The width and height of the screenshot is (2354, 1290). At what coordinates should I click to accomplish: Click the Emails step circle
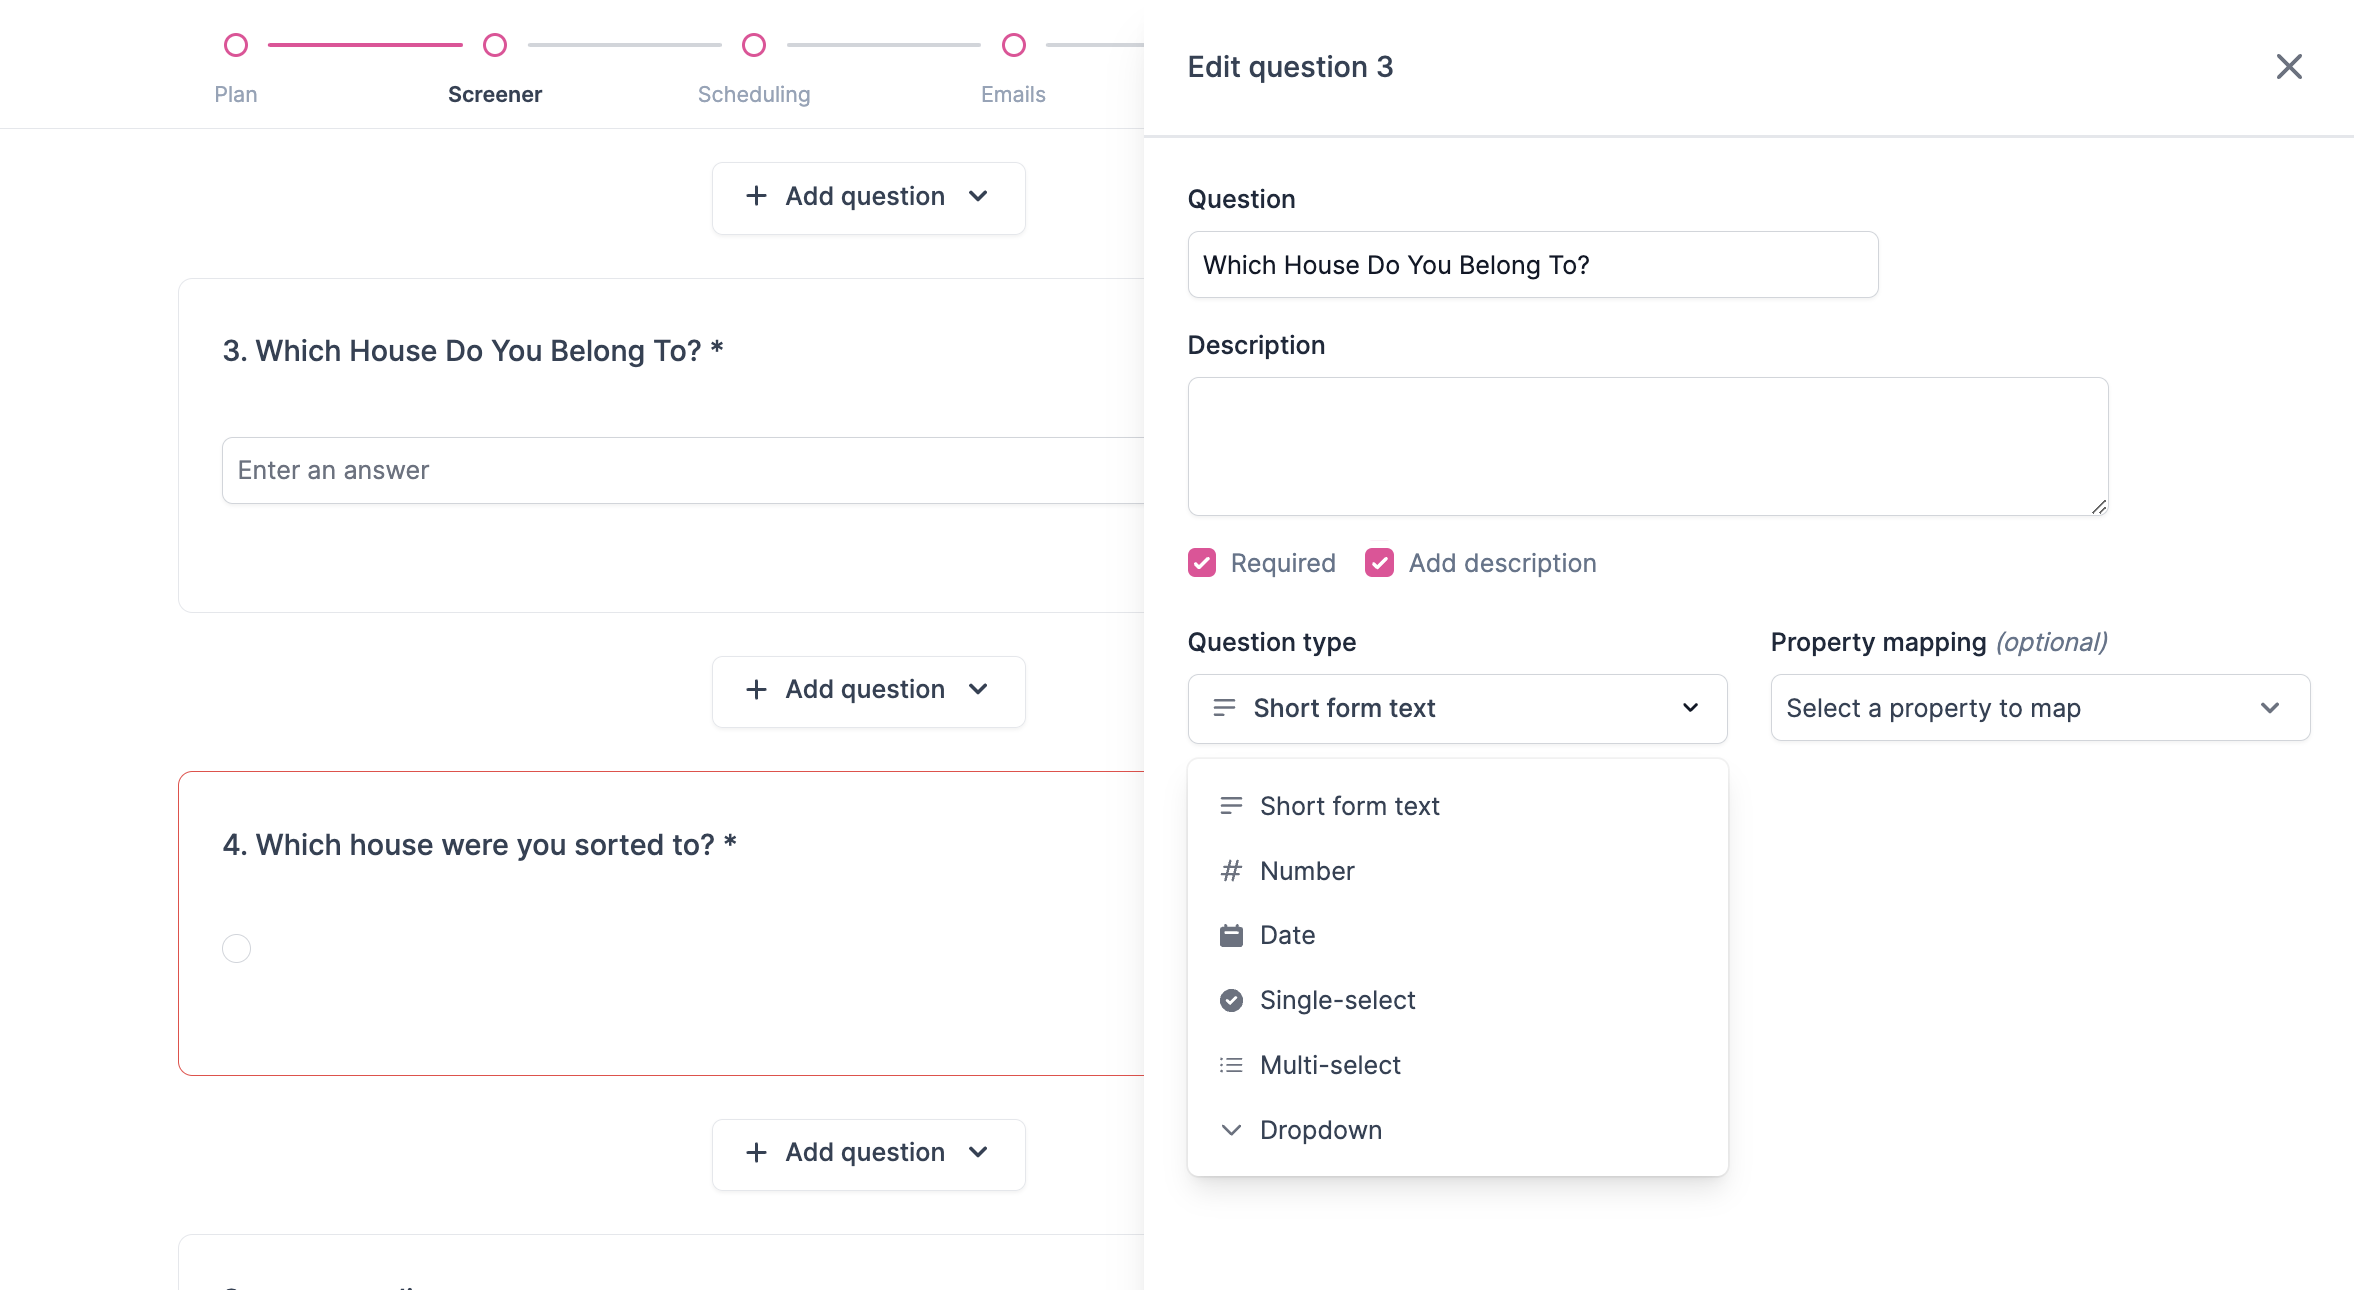click(x=1013, y=45)
